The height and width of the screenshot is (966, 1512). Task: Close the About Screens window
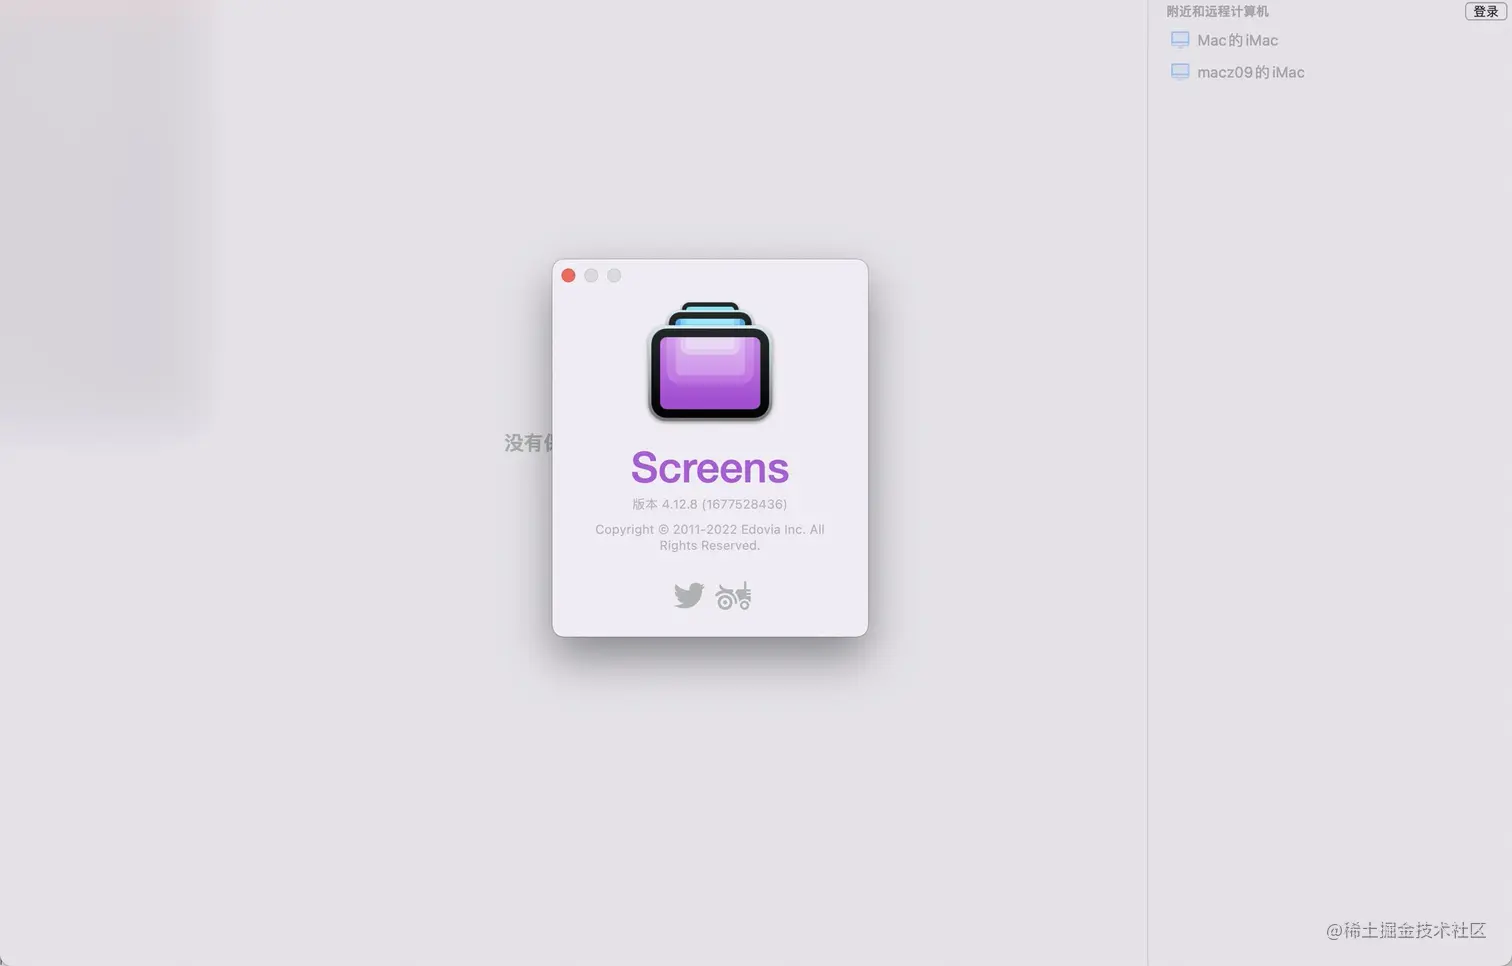pyautogui.click(x=568, y=275)
